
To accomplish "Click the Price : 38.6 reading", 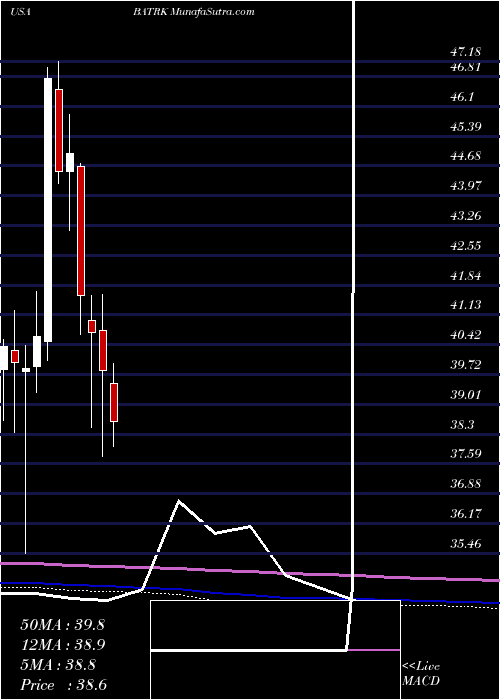I will click(x=63, y=685).
